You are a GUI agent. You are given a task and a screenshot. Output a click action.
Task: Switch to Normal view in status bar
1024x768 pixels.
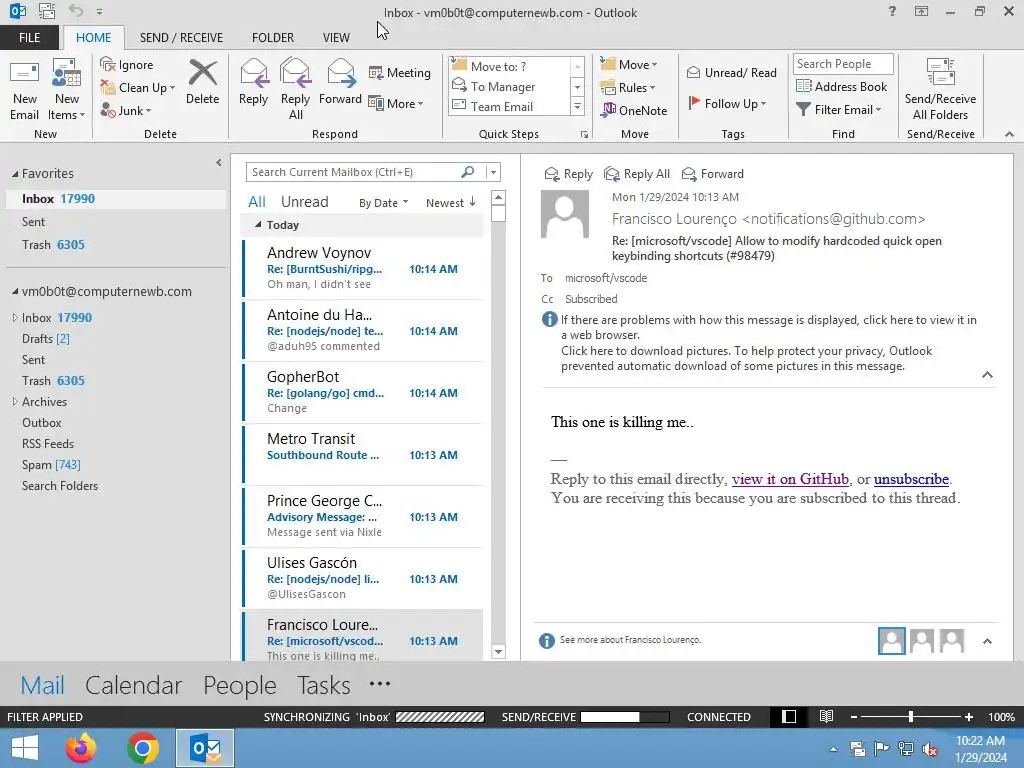point(789,716)
